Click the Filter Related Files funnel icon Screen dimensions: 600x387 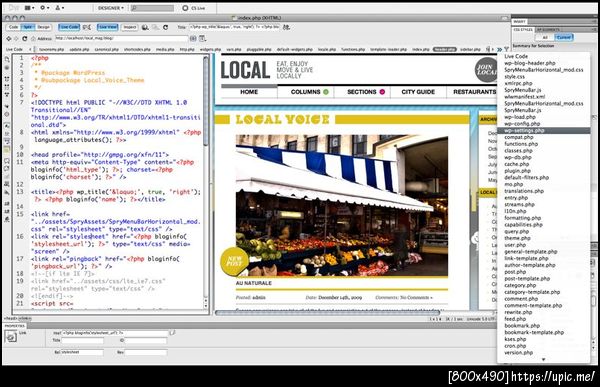[507, 49]
